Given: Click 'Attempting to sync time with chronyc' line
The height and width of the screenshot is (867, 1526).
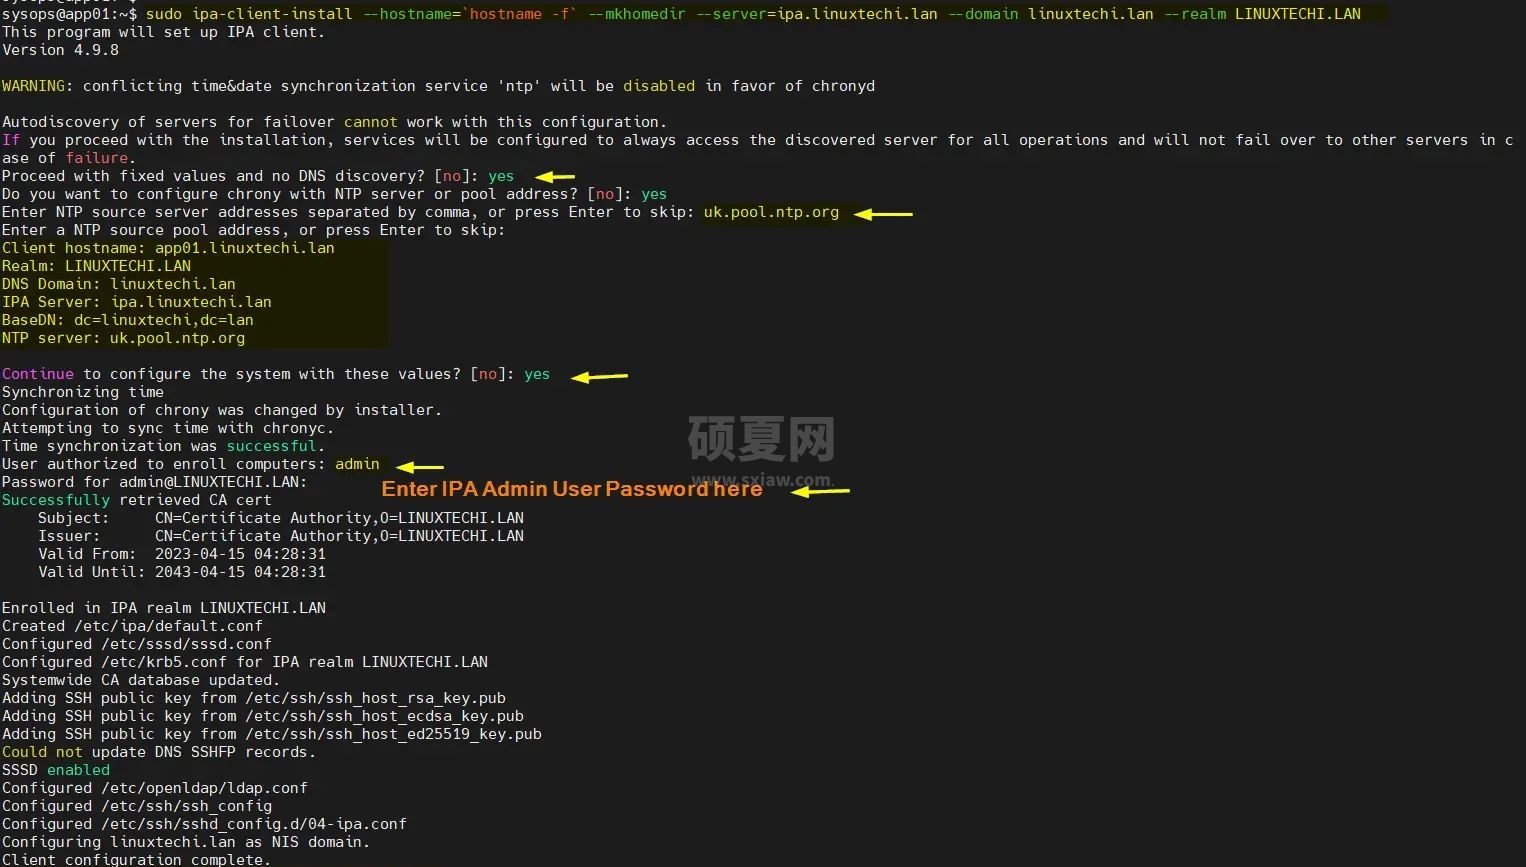Looking at the screenshot, I should tap(168, 428).
